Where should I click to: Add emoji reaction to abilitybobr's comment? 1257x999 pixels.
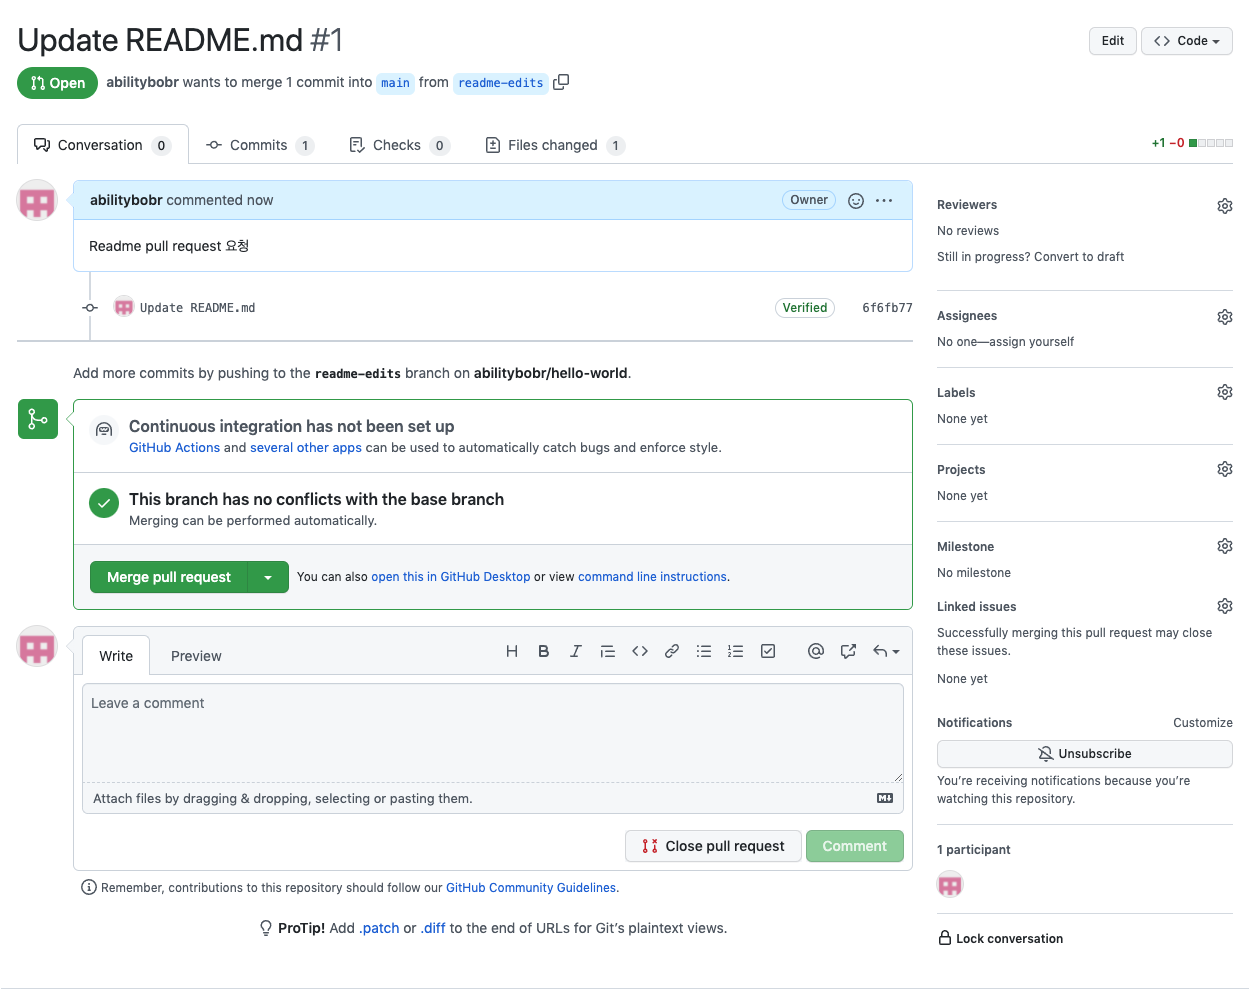(x=856, y=200)
